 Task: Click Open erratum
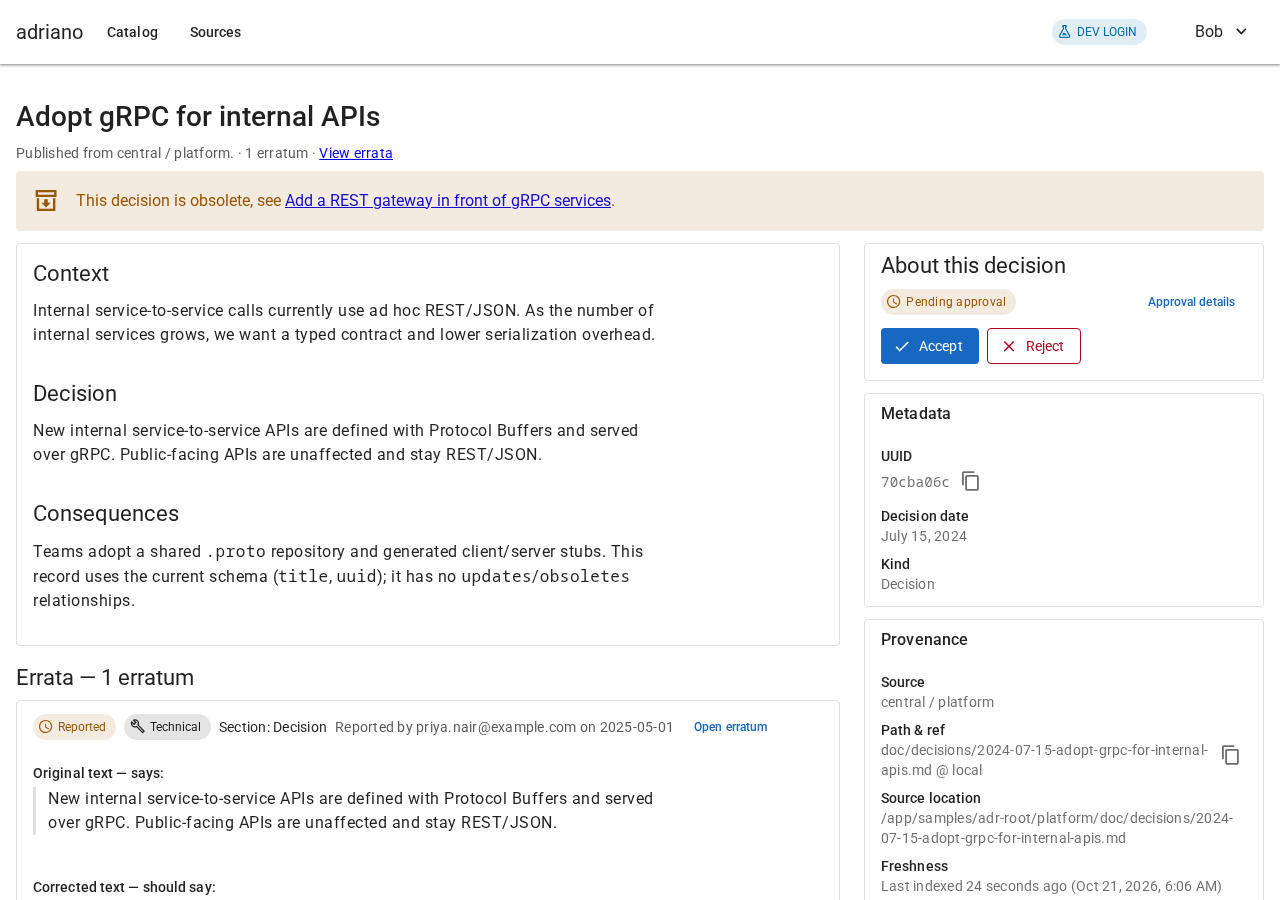click(x=731, y=727)
